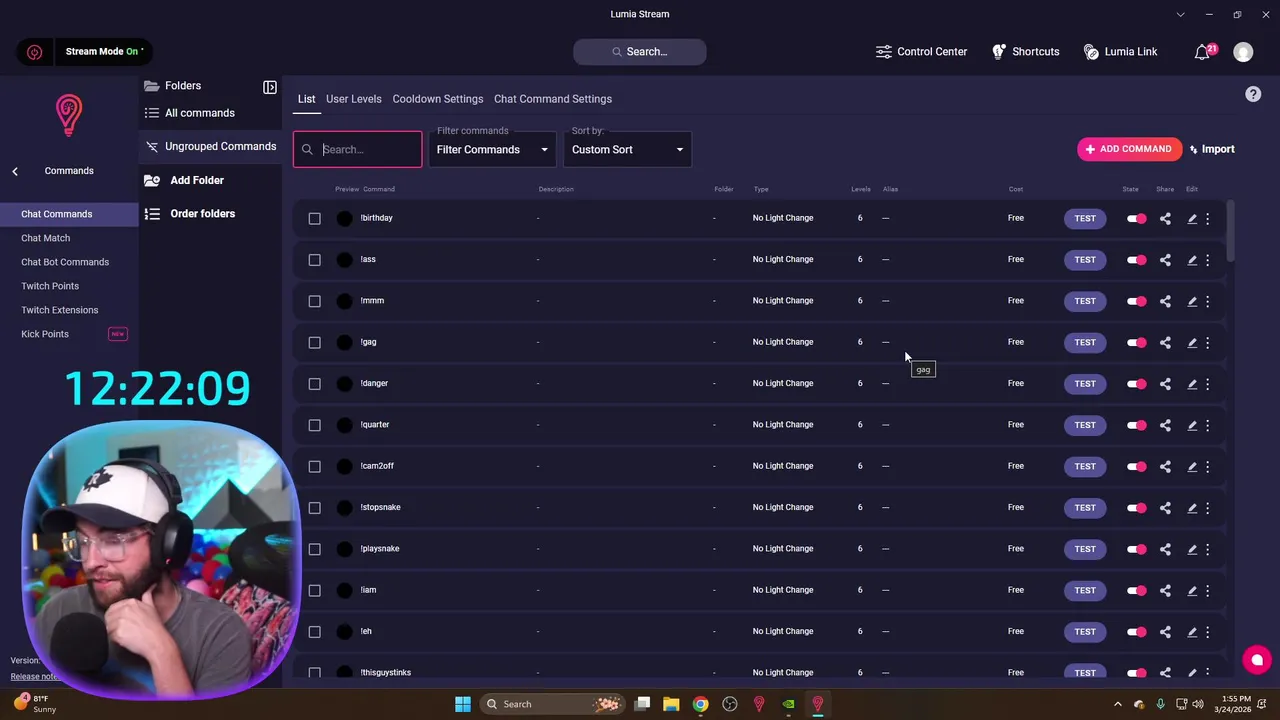
Task: Share the !cam2off command
Action: coord(1165,466)
